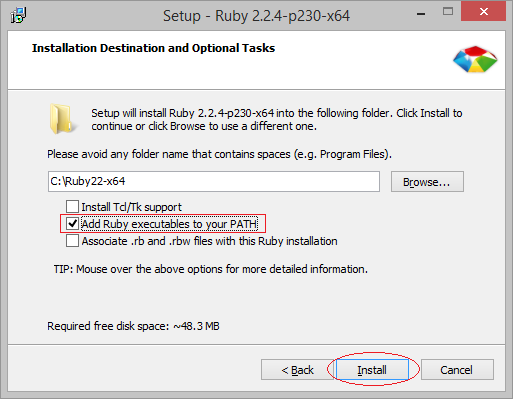Image resolution: width=513 pixels, height=399 pixels.
Task: Click the Add Ruby executables to your PATH label
Action: tap(170, 224)
